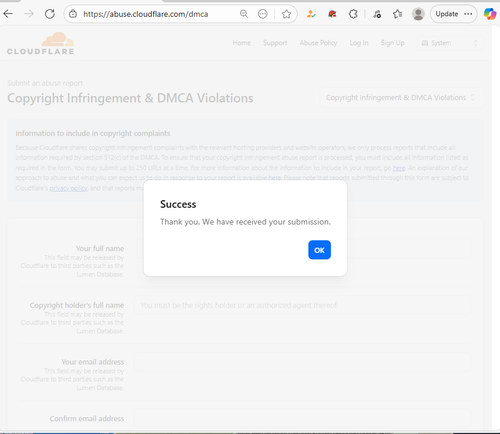Click the 'Submit an abuse report' text
The image size is (500, 434).
click(45, 83)
